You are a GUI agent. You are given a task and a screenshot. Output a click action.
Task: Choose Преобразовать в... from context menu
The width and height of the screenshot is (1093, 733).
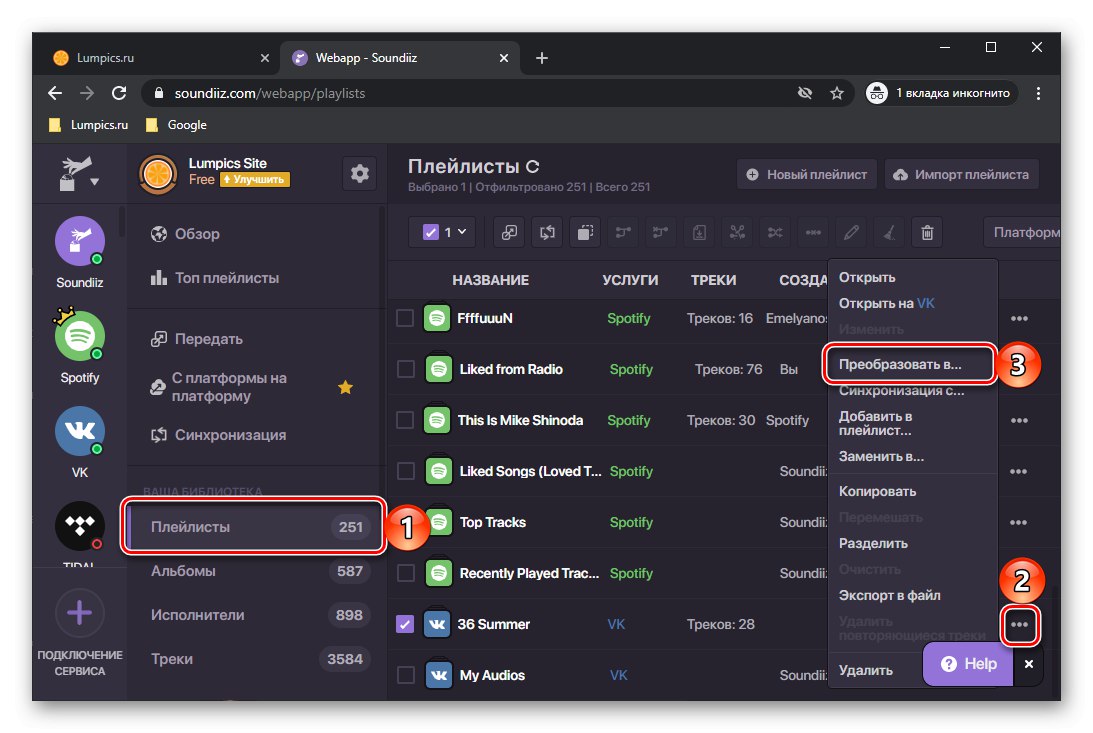(x=908, y=365)
